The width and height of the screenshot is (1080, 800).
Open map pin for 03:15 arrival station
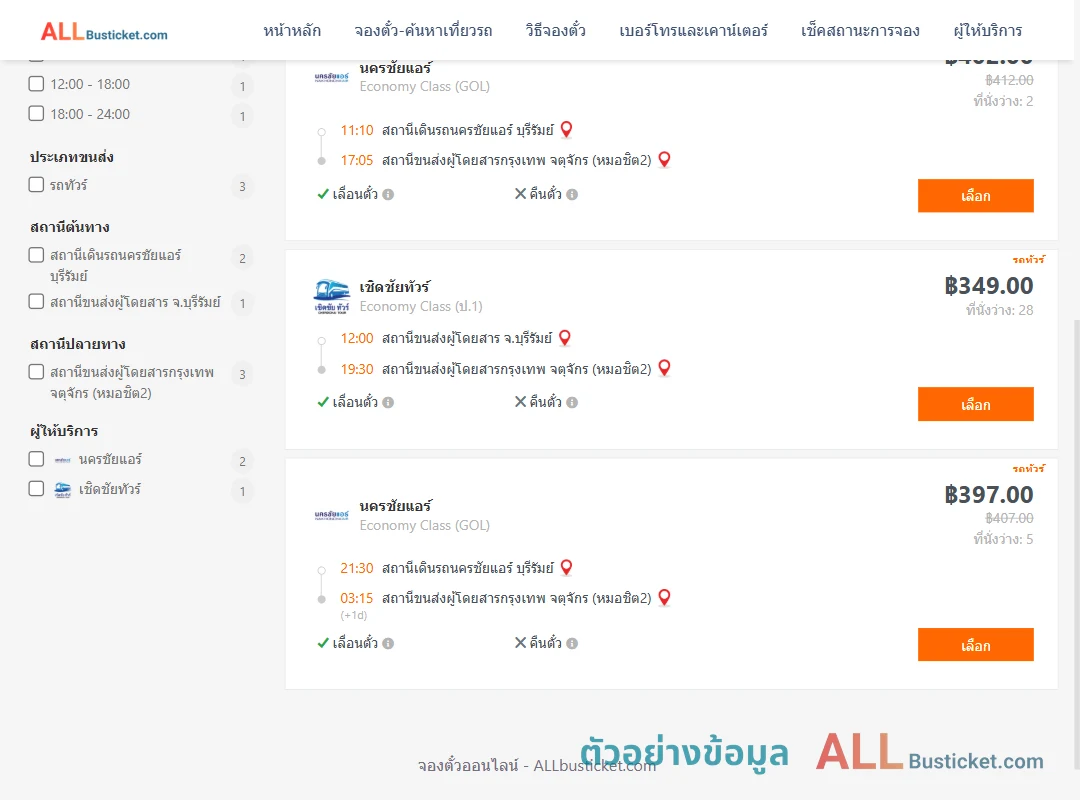pyautogui.click(x=664, y=597)
